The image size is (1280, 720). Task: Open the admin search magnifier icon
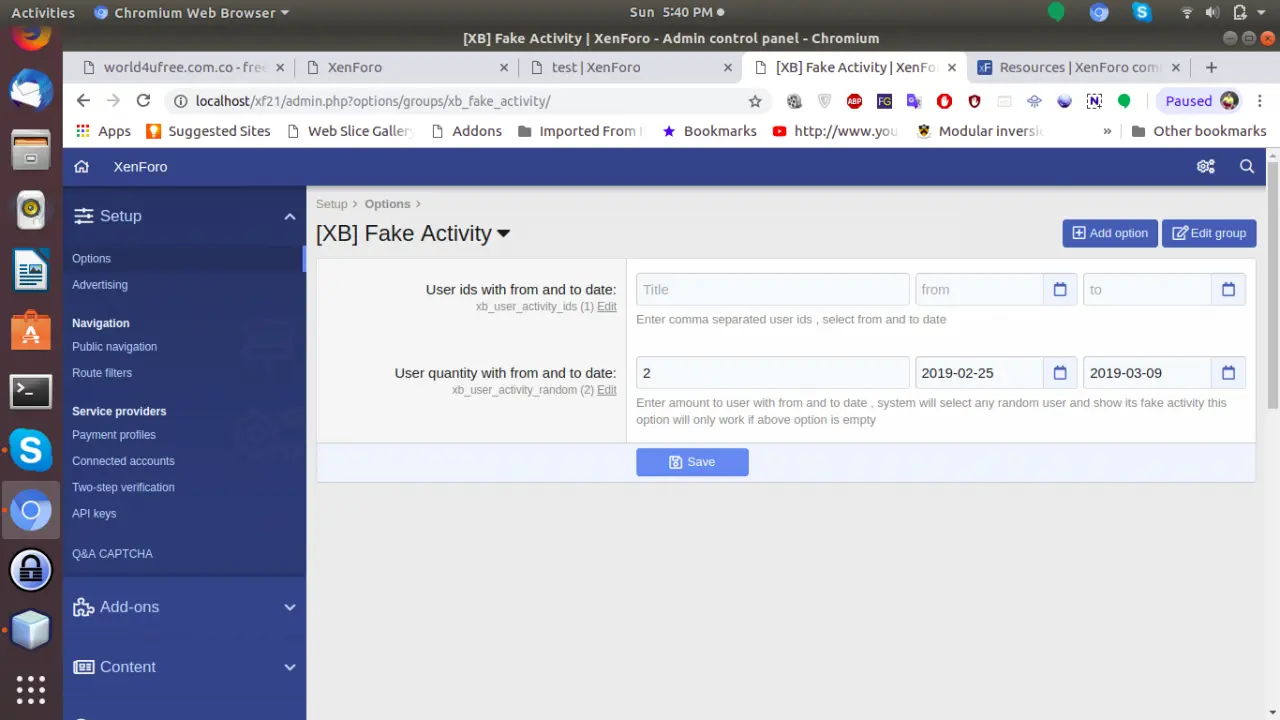click(x=1246, y=167)
